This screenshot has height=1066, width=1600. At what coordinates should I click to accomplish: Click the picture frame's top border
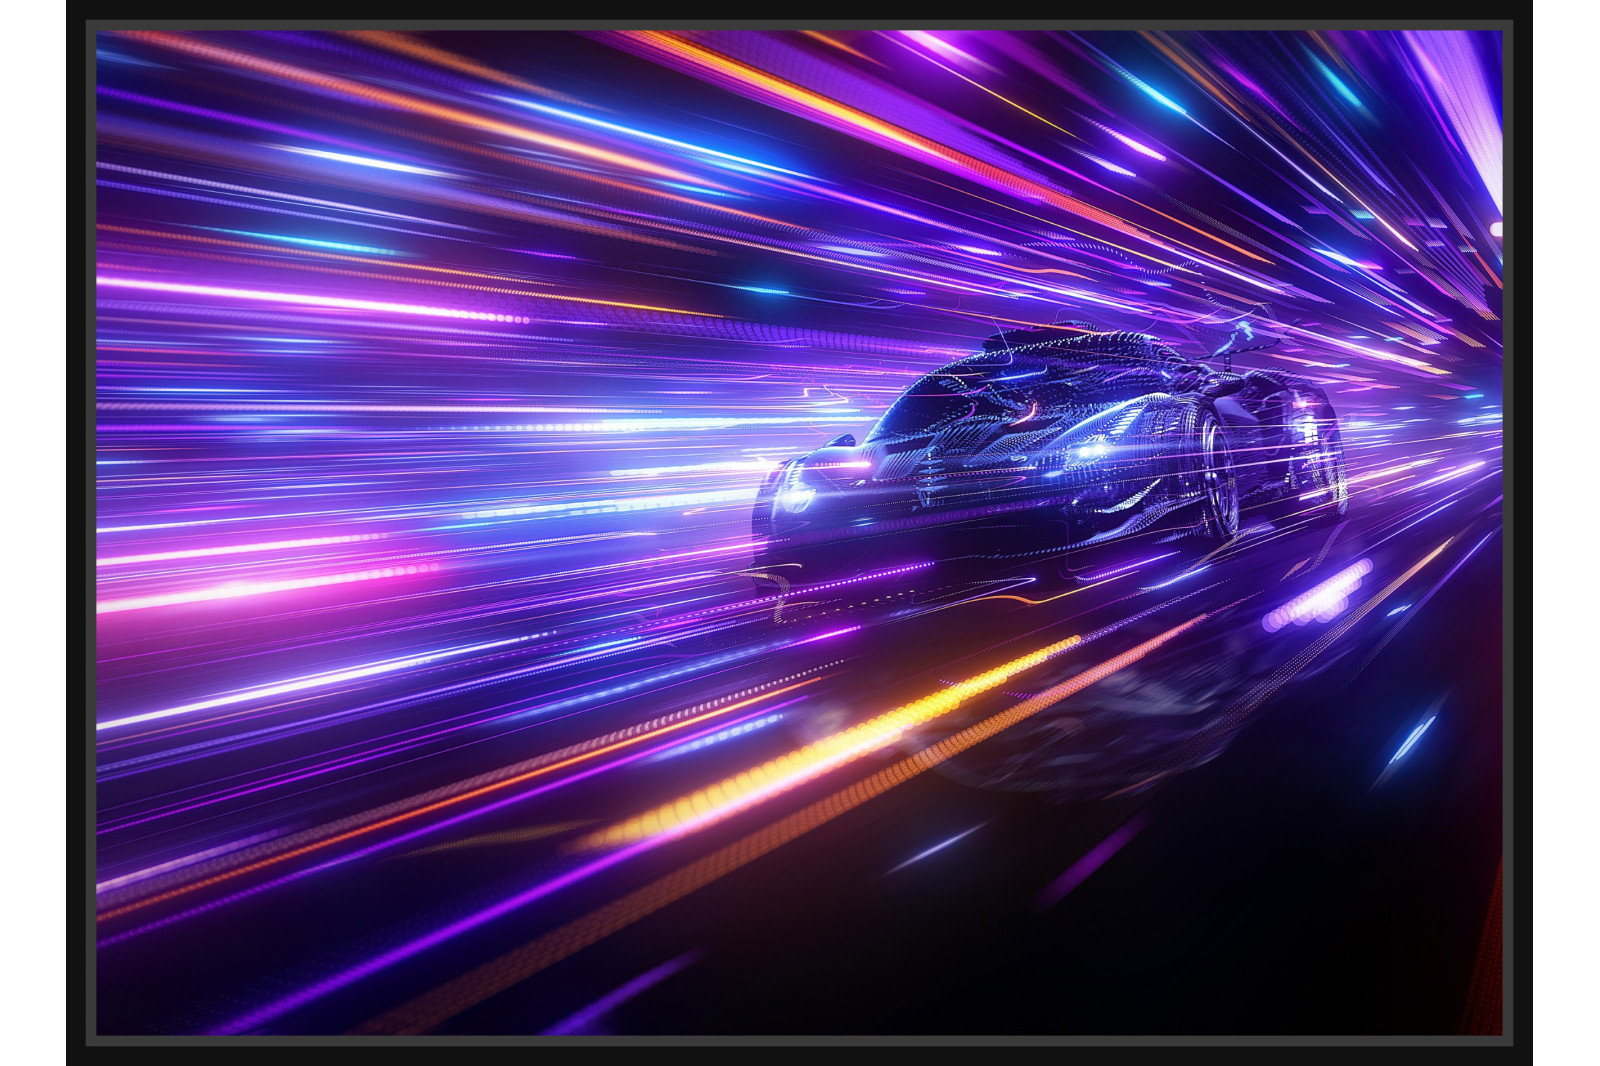(x=800, y=24)
